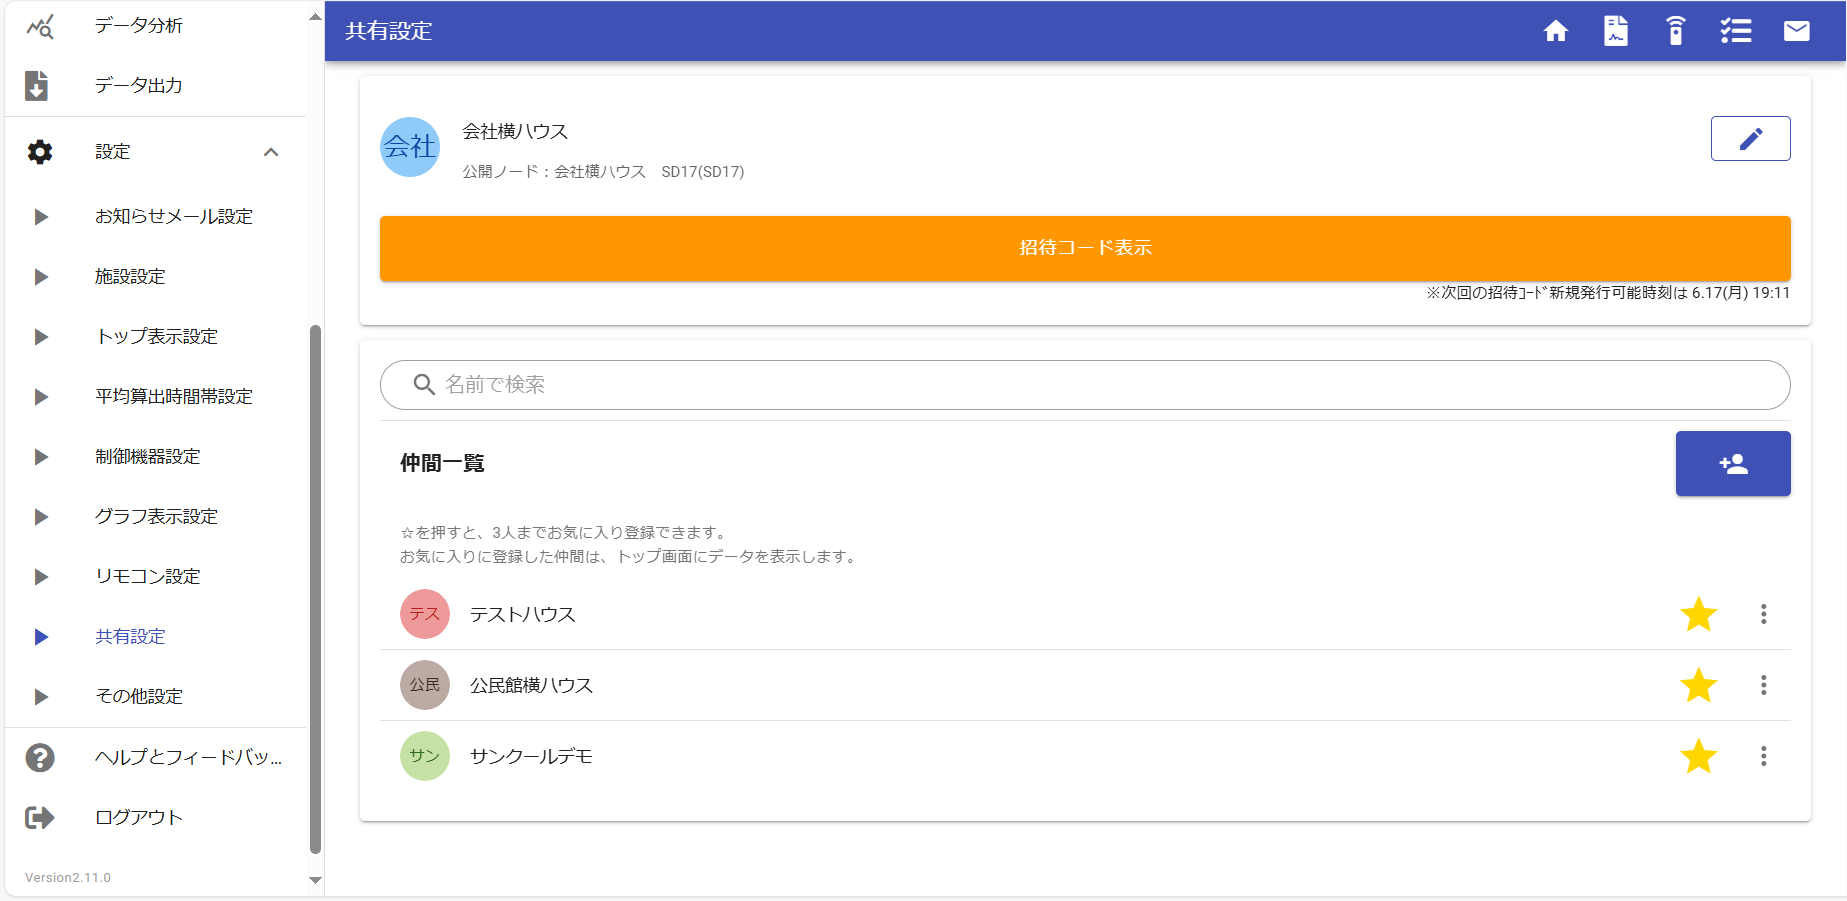Screen dimensions: 1847x901
Task: Open the checklist icon in header
Action: [x=1736, y=31]
